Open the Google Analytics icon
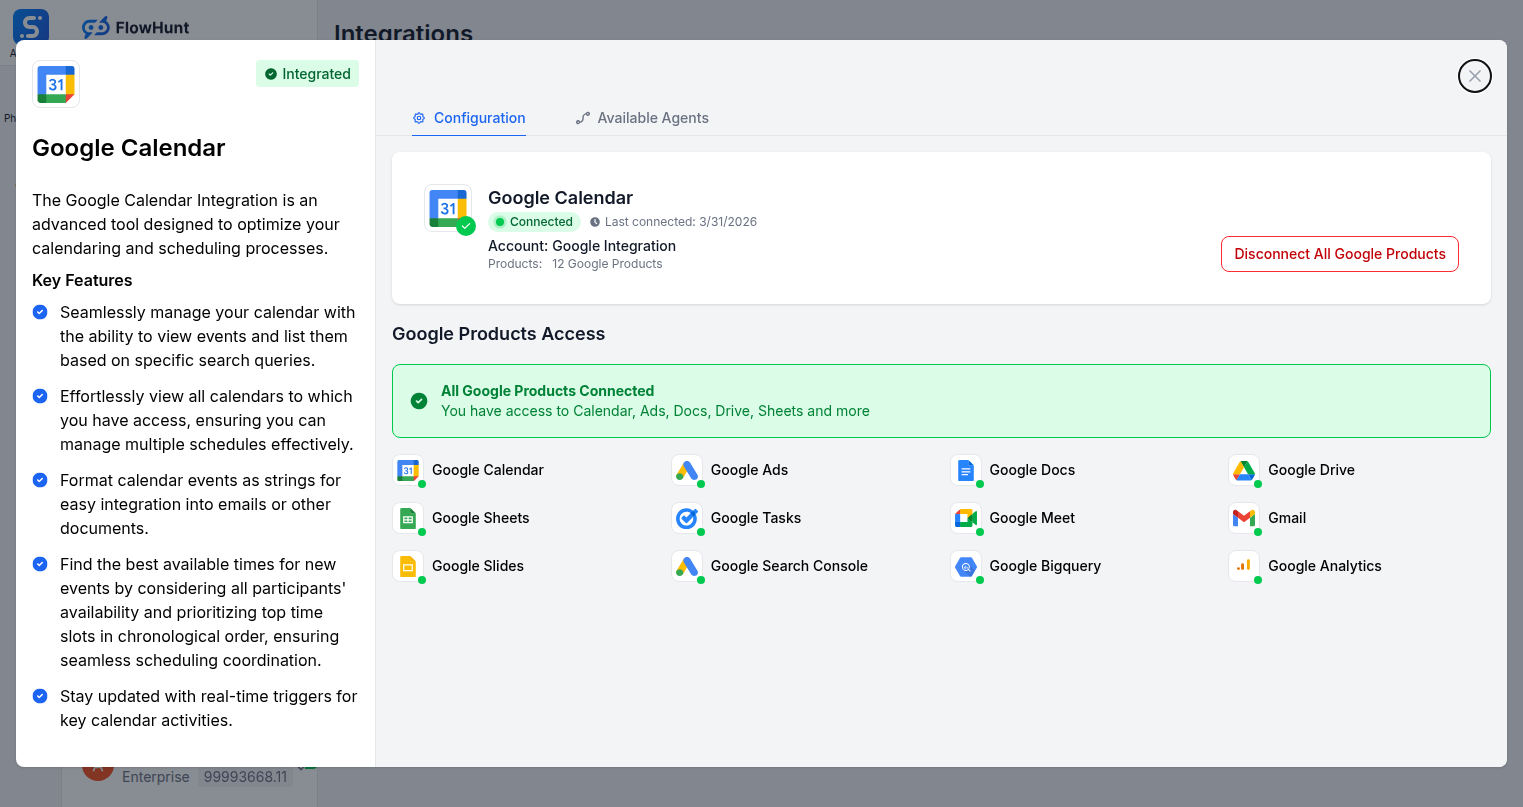1523x807 pixels. click(x=1244, y=566)
